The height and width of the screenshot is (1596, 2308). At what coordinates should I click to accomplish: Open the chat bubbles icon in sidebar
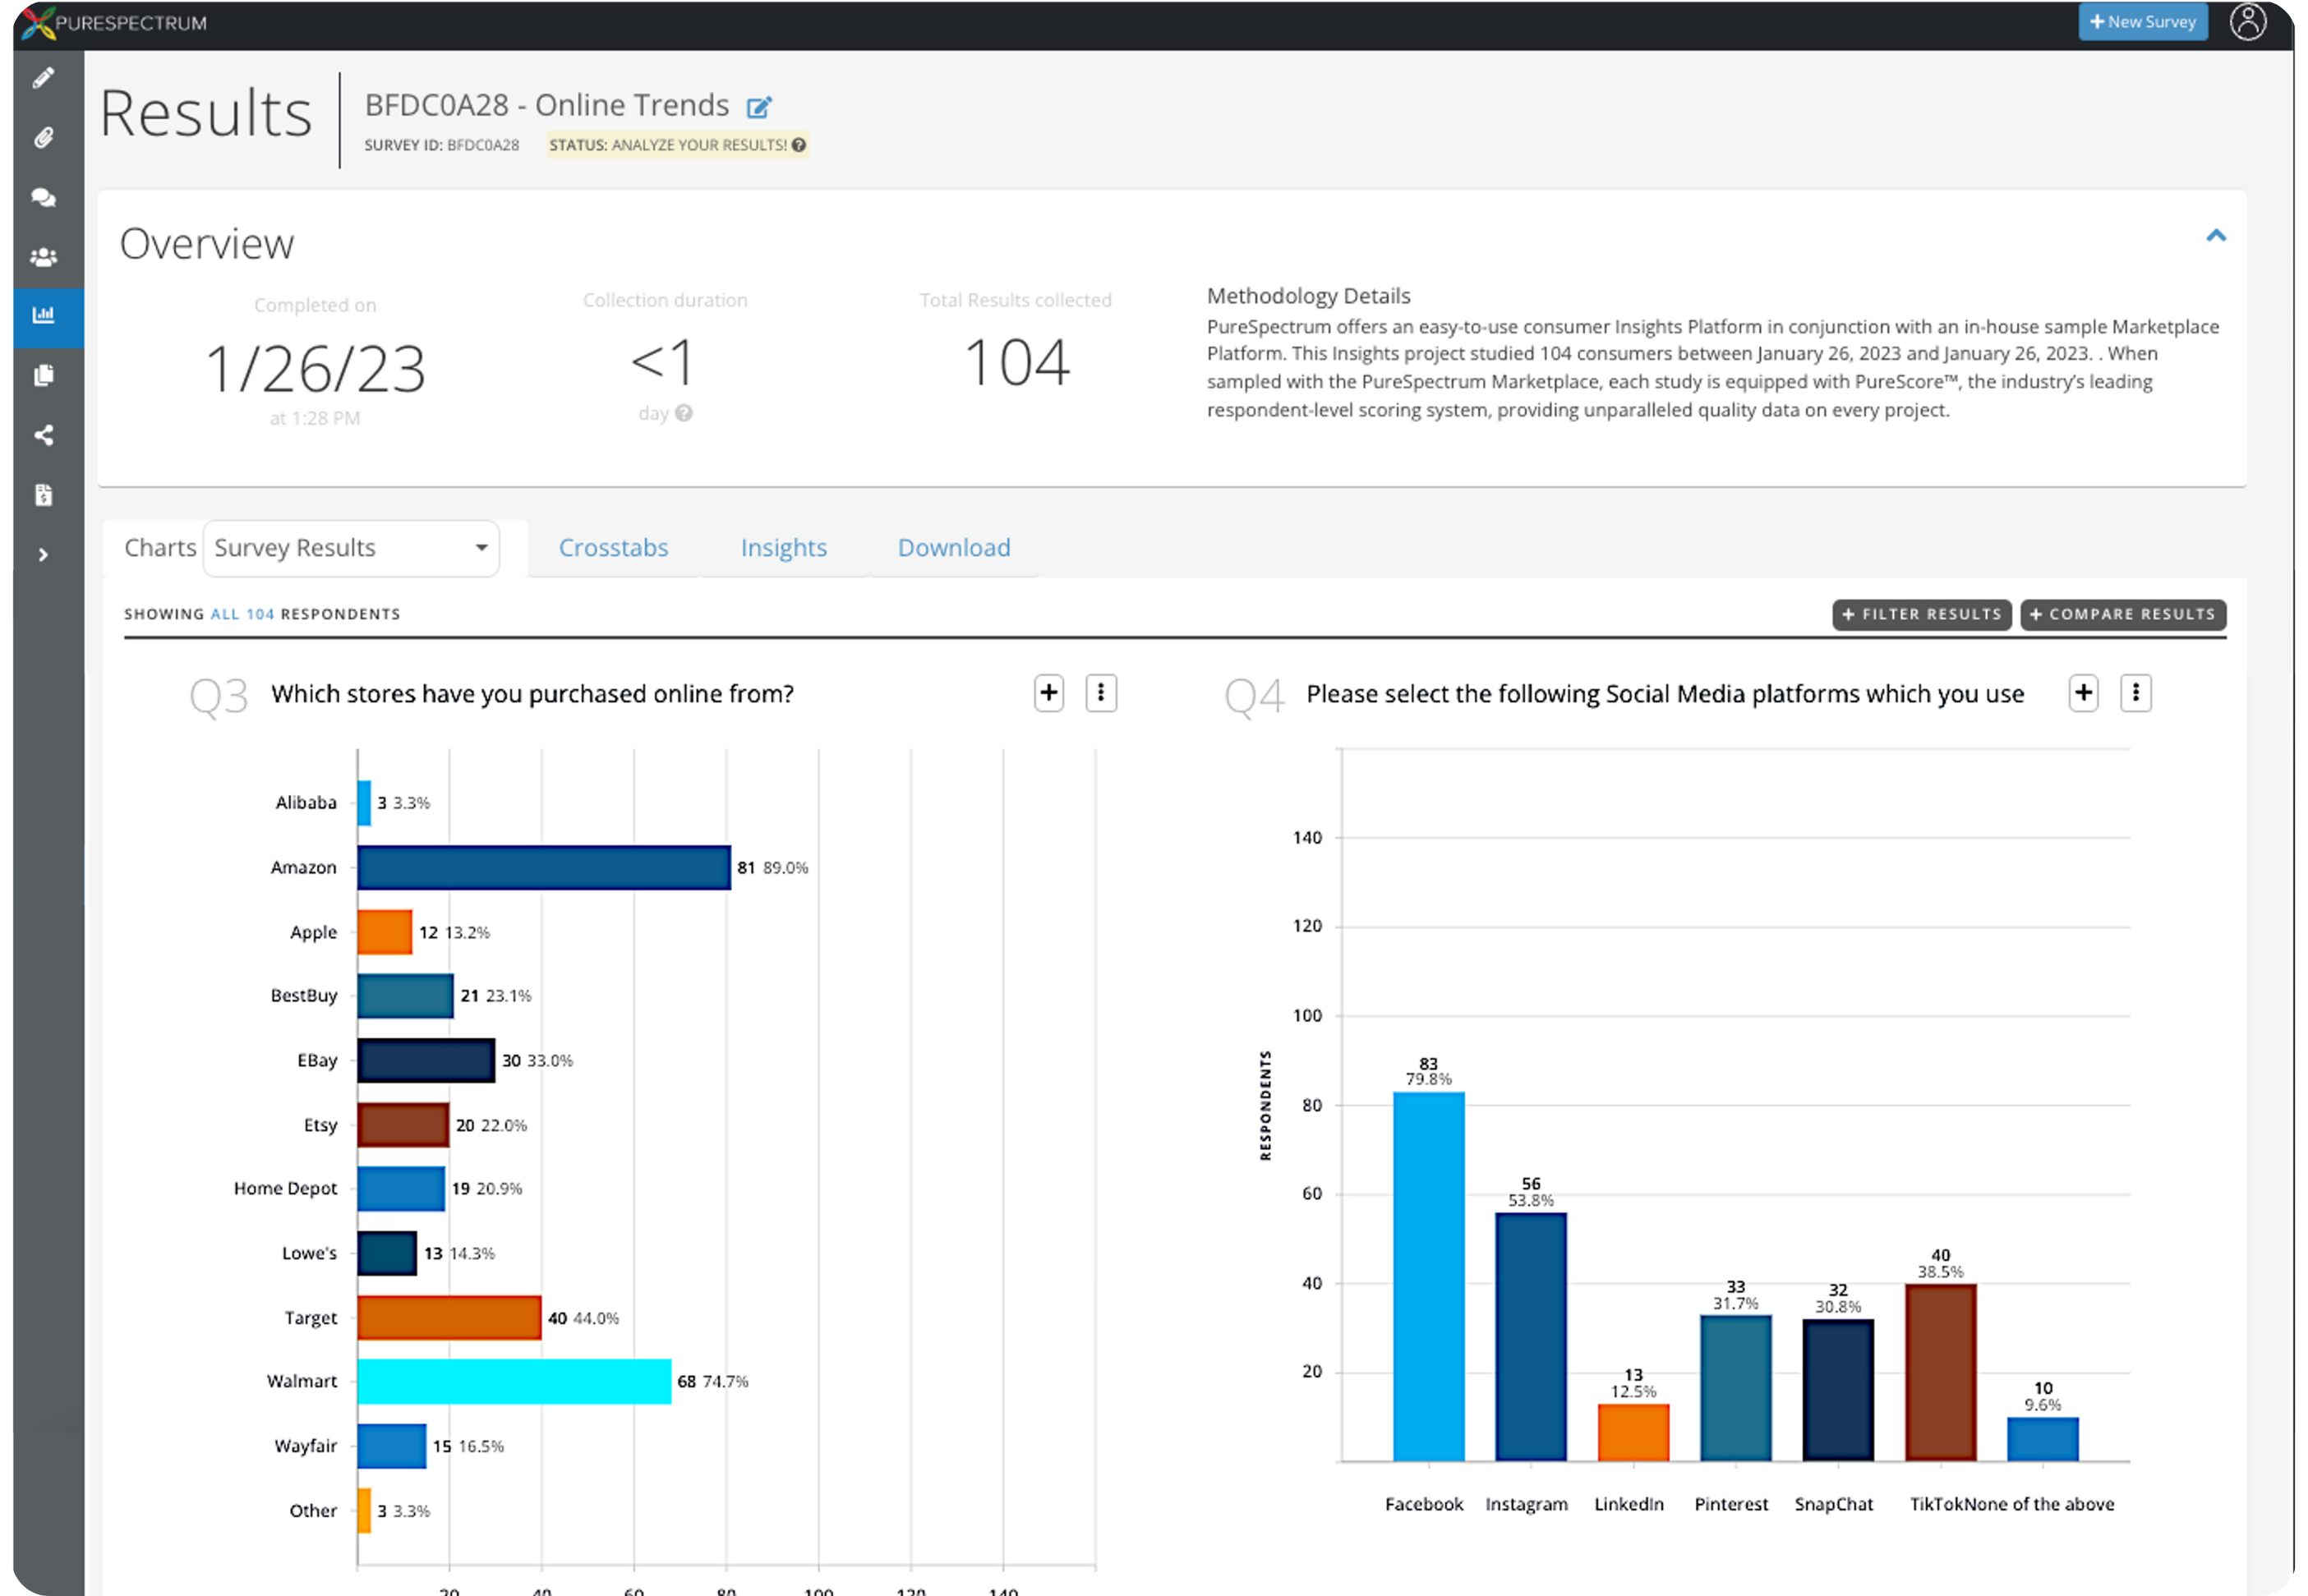44,197
